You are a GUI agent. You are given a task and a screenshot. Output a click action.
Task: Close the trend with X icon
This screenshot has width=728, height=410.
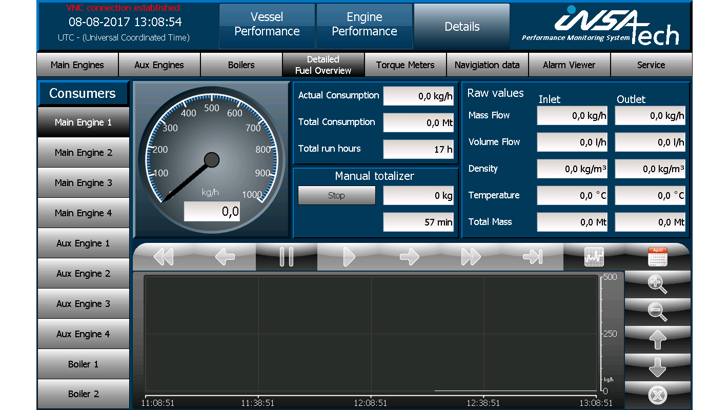tap(657, 395)
